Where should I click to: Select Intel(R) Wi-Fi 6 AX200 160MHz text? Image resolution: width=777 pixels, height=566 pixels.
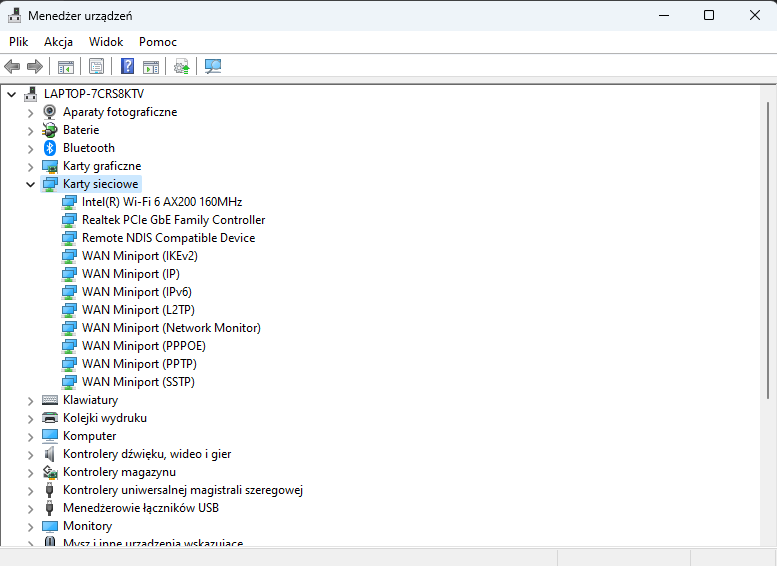[x=162, y=202]
